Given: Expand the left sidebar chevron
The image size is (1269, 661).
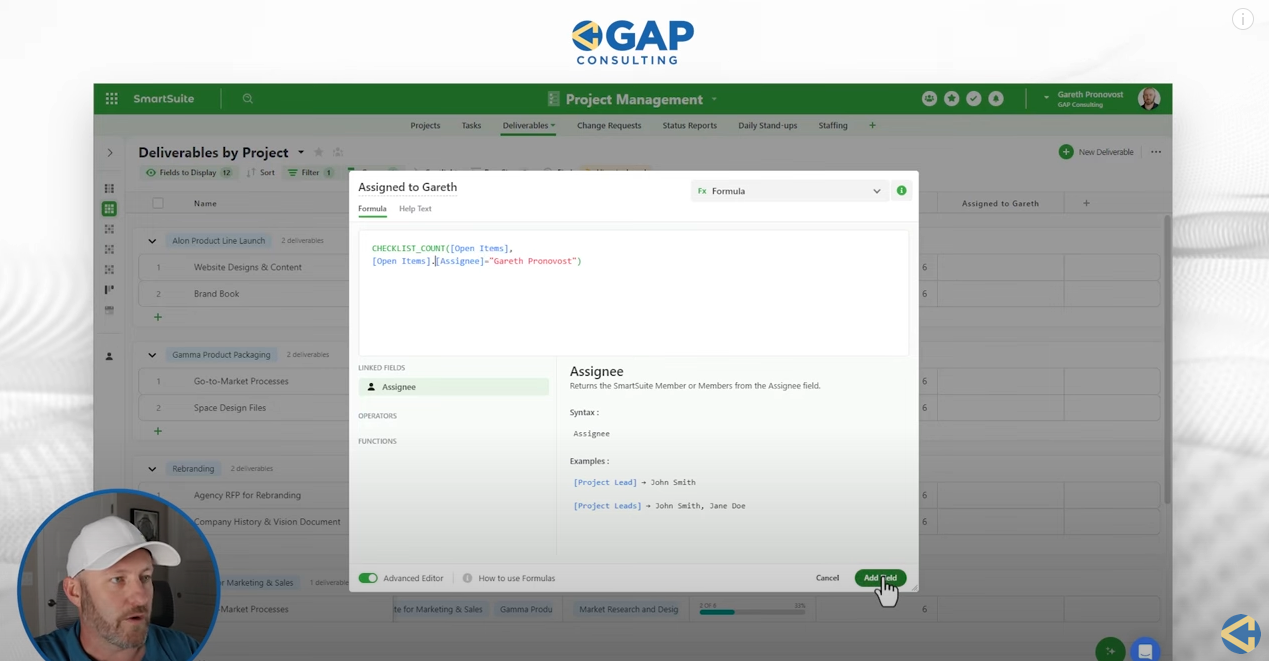Looking at the screenshot, I should (110, 153).
